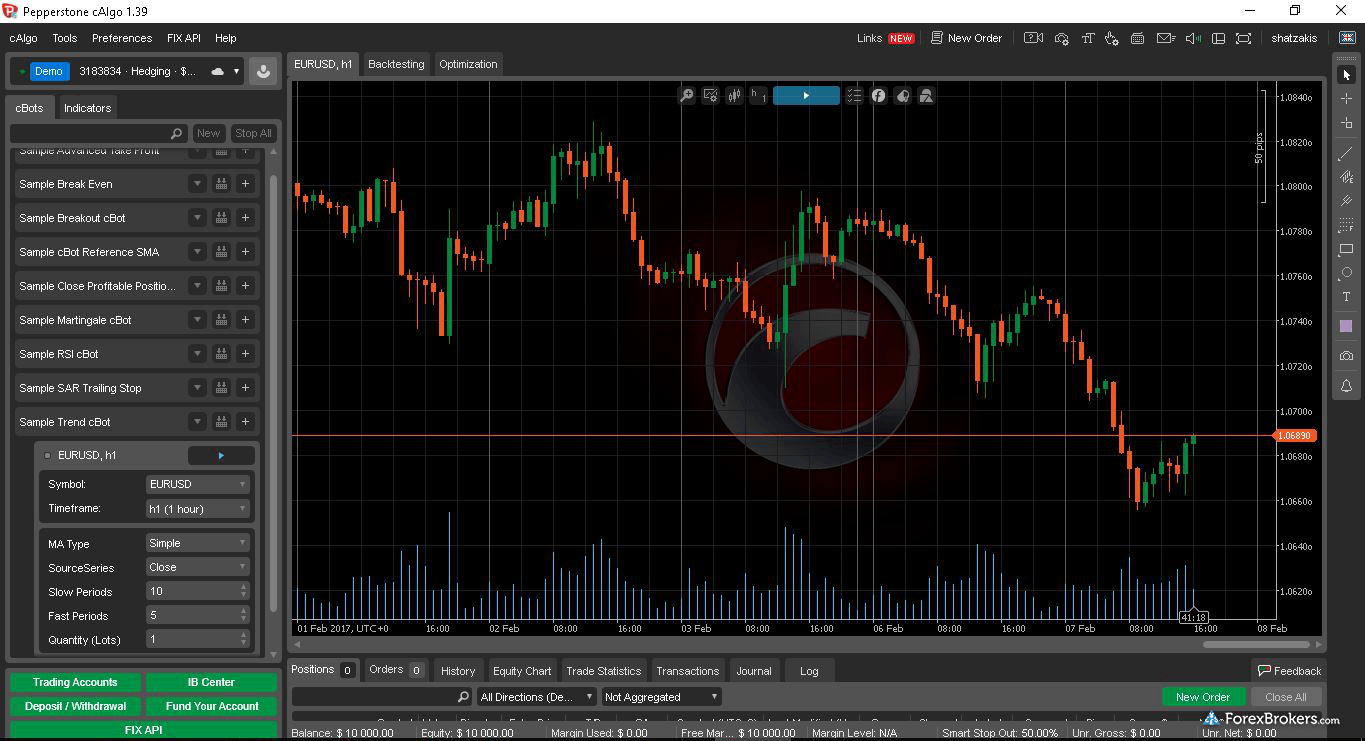1365x741 pixels.
Task: Open email notification settings icon
Action: click(x=1165, y=38)
